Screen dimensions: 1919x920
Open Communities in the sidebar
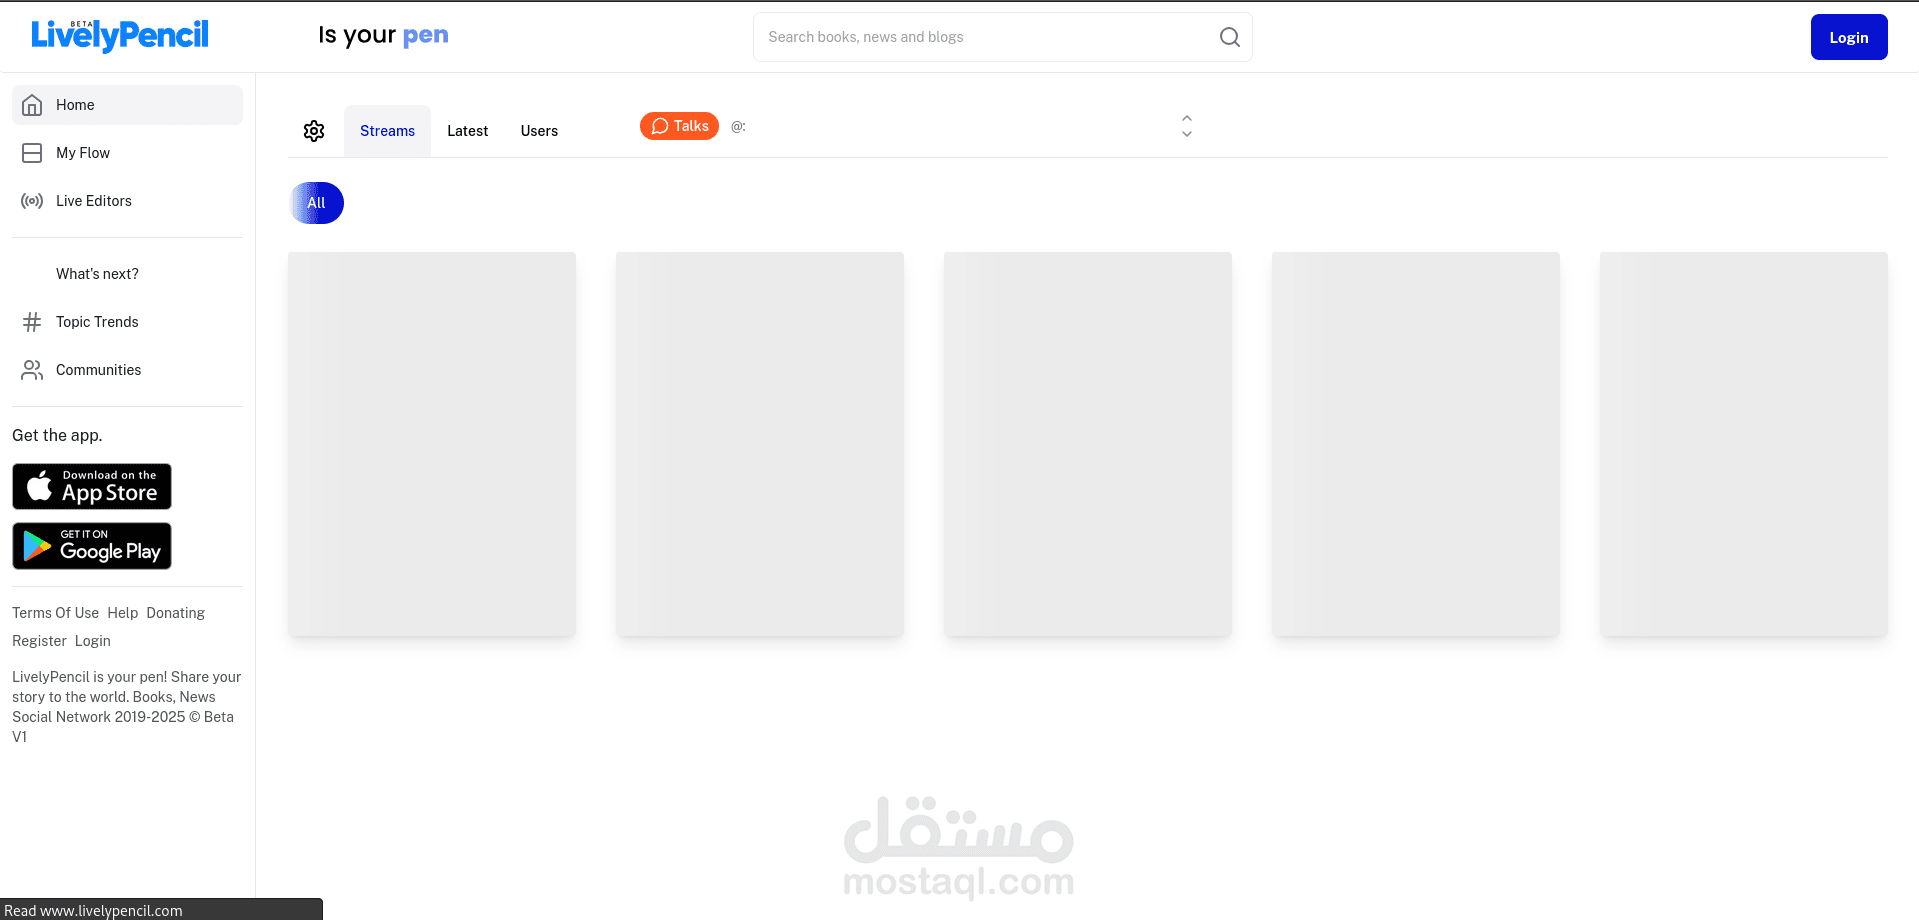point(127,370)
